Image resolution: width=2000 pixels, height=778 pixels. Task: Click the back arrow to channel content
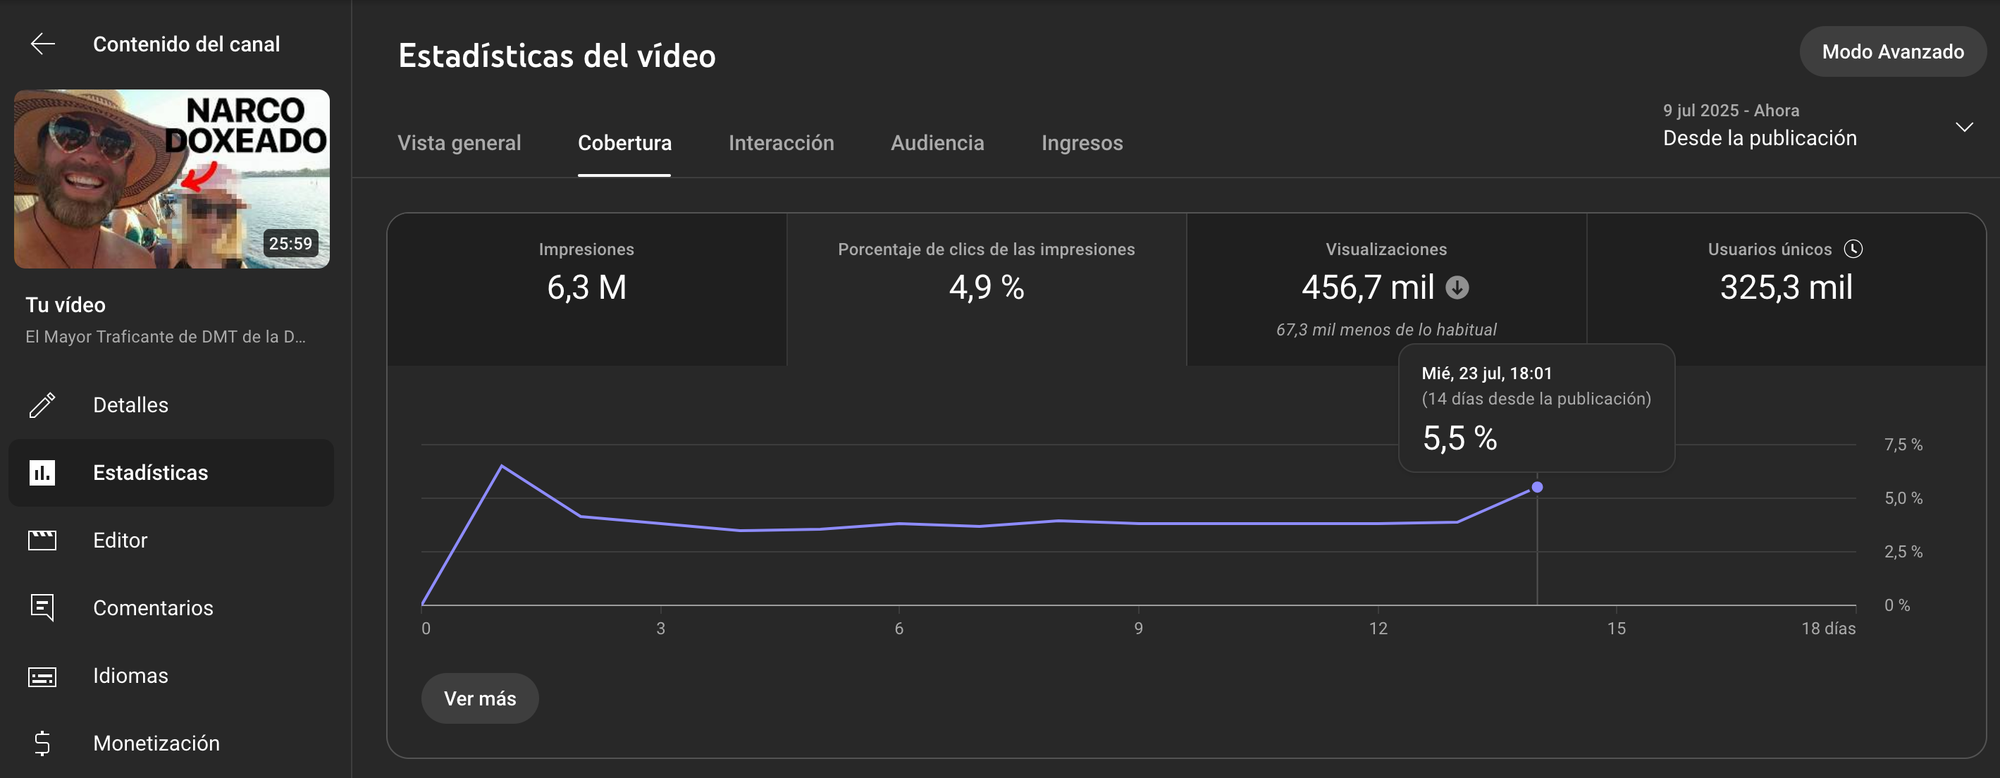point(42,44)
